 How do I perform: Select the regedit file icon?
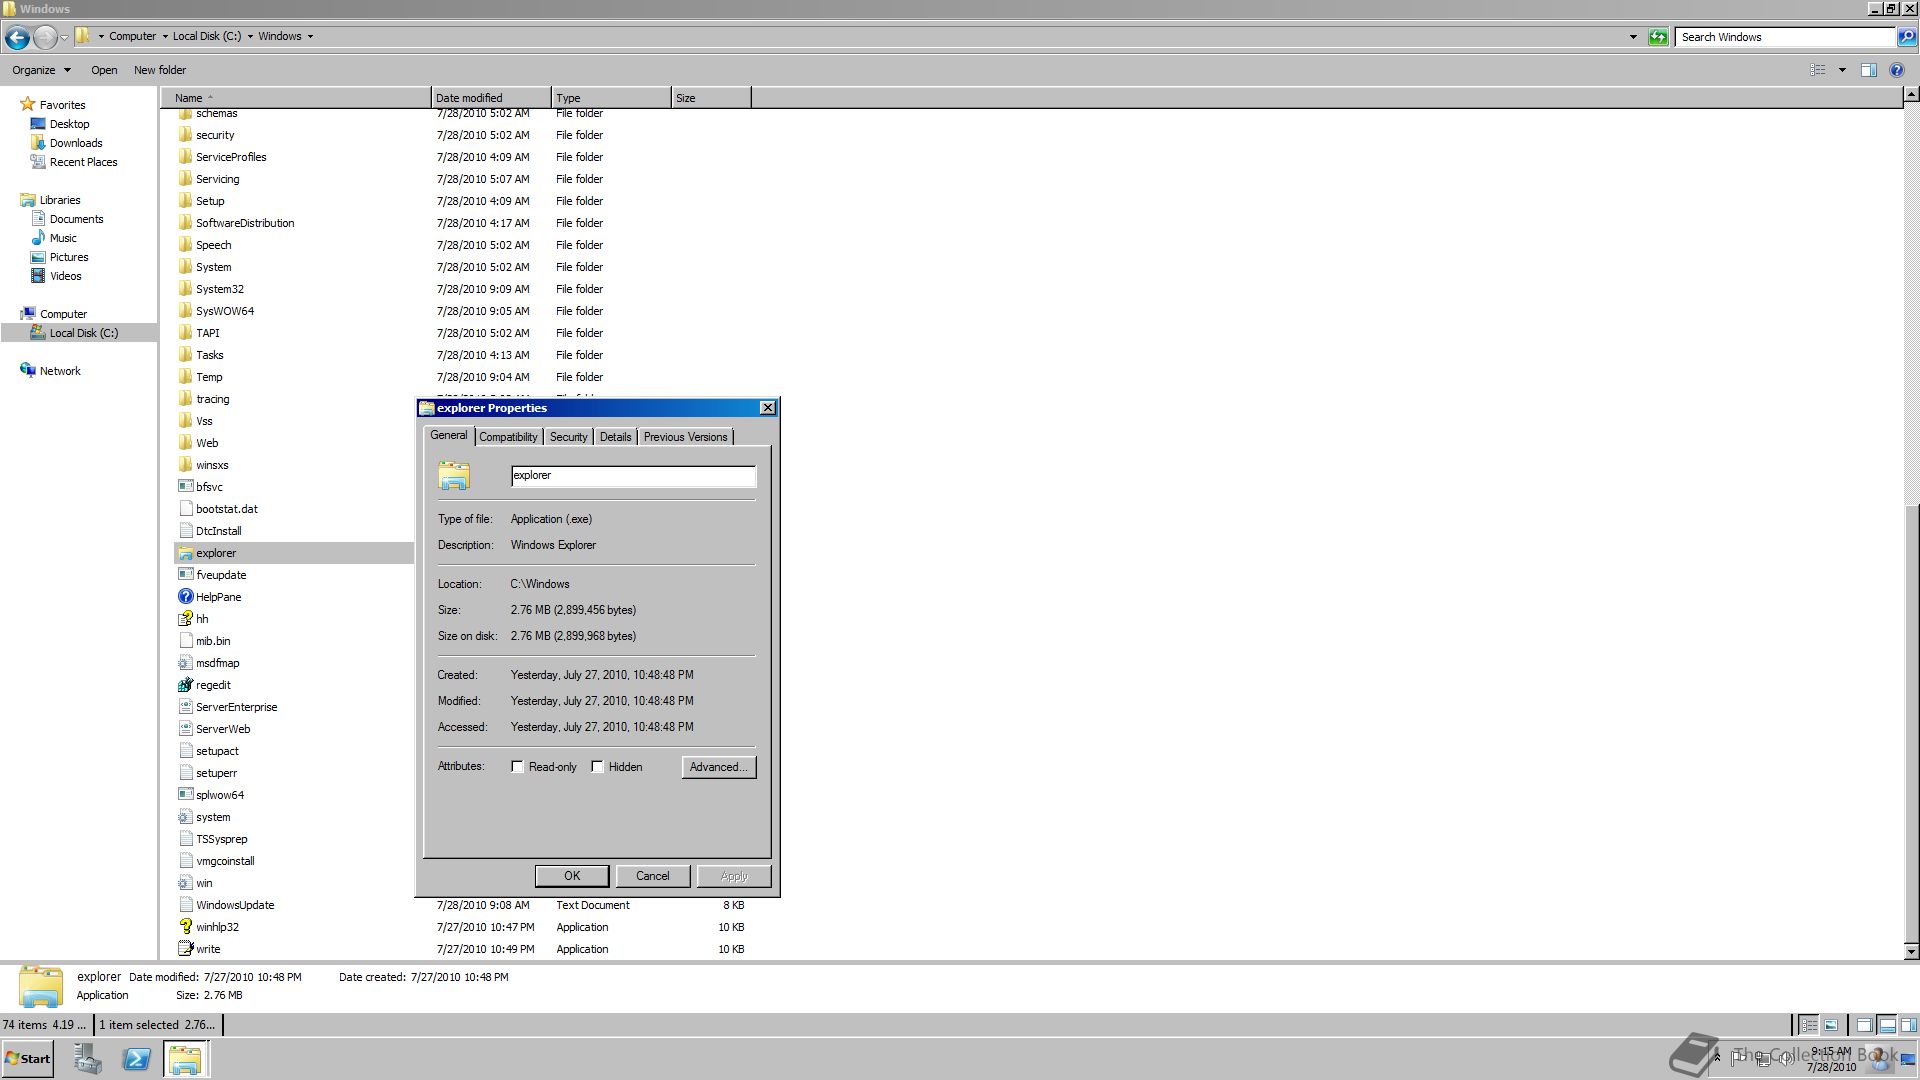click(x=185, y=685)
